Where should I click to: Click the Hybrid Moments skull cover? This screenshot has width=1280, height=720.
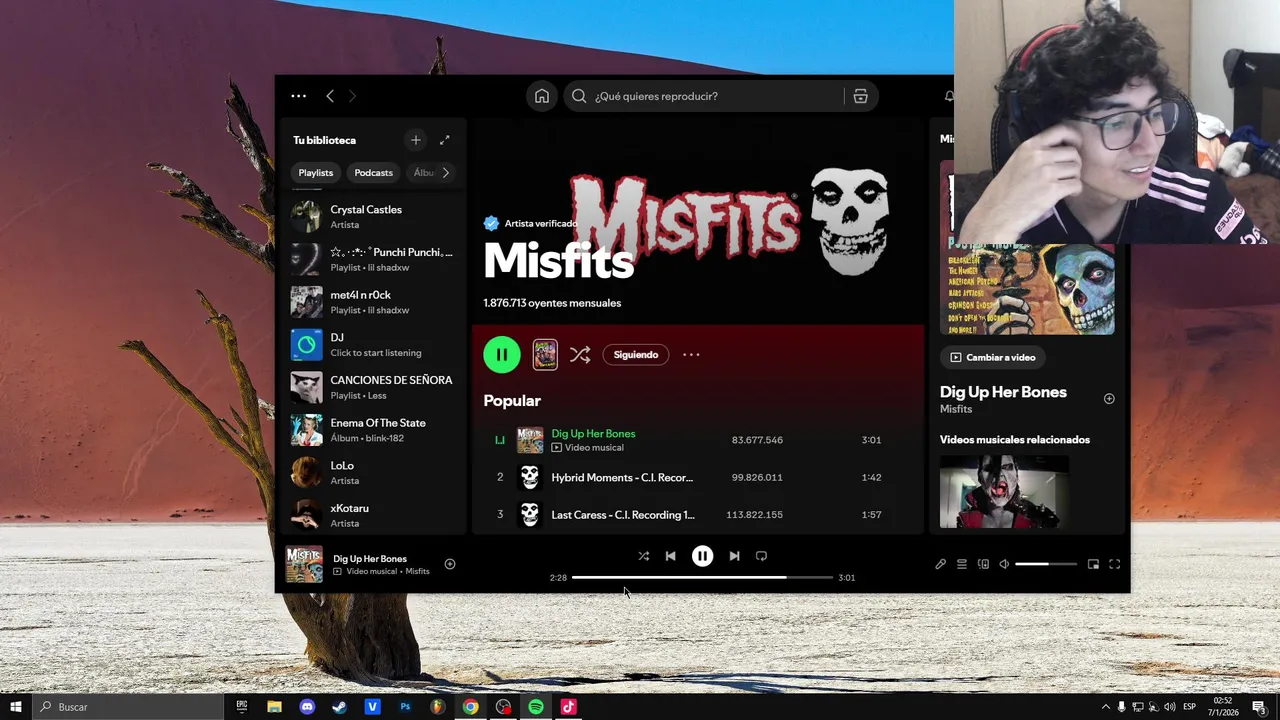click(530, 477)
